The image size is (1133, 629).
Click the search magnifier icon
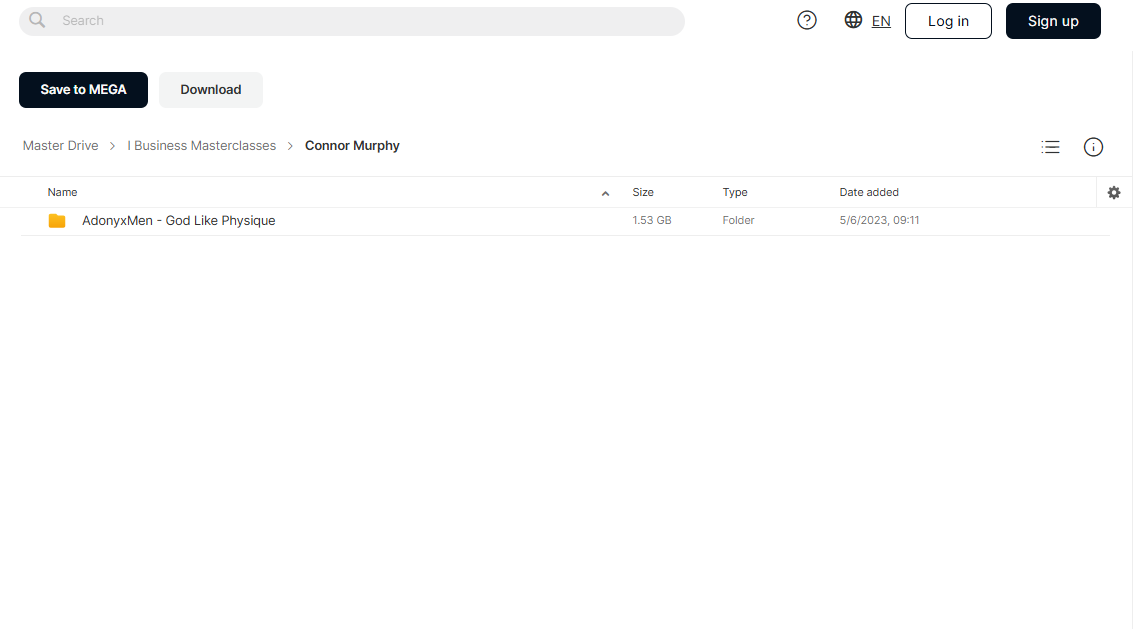(37, 20)
